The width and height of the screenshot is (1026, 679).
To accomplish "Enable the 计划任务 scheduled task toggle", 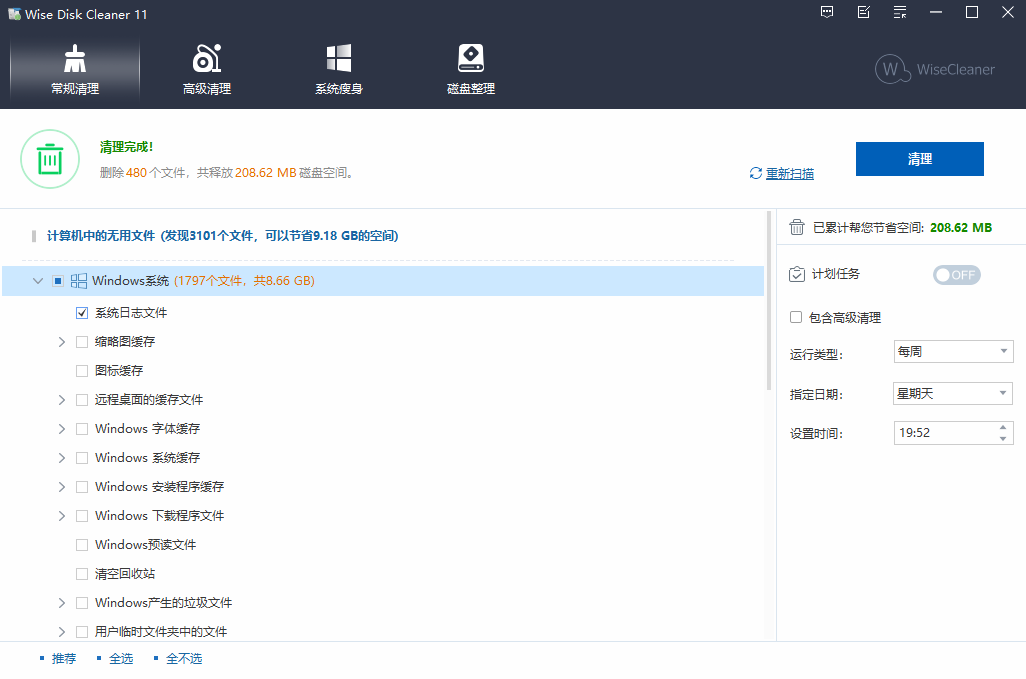I will point(956,274).
